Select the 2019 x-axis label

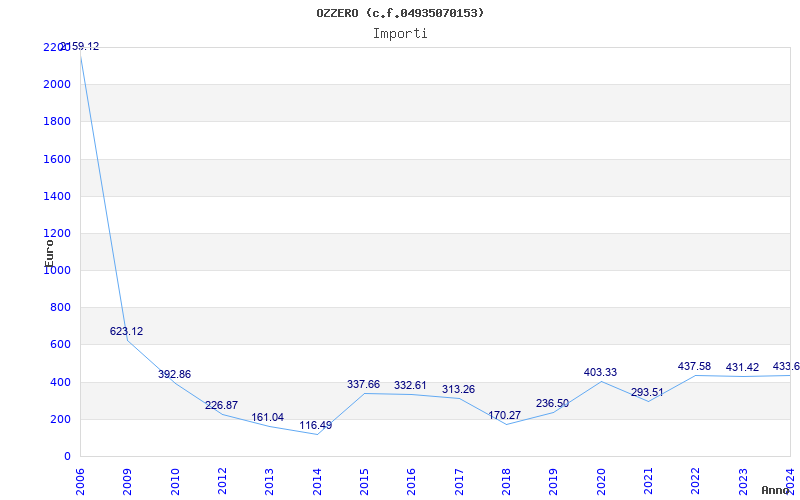pos(554,482)
